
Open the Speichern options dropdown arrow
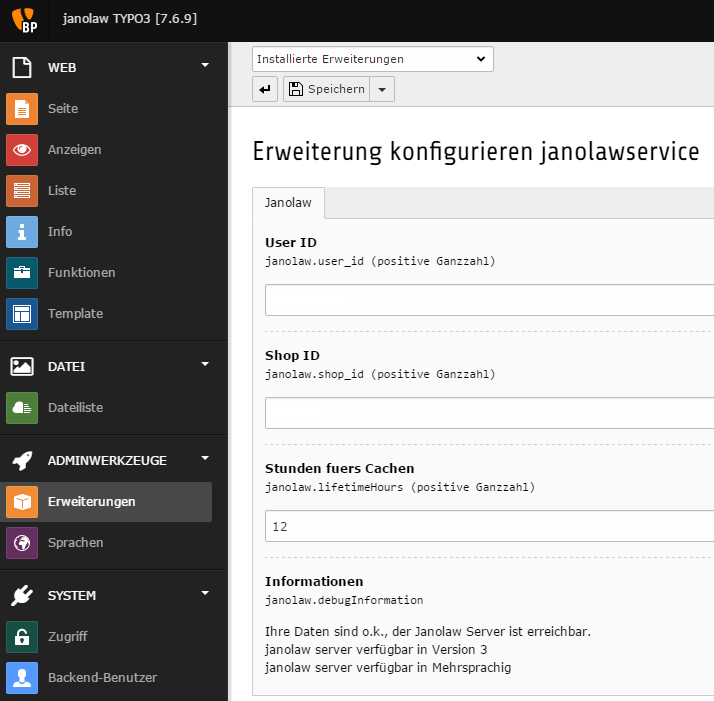pyautogui.click(x=382, y=89)
